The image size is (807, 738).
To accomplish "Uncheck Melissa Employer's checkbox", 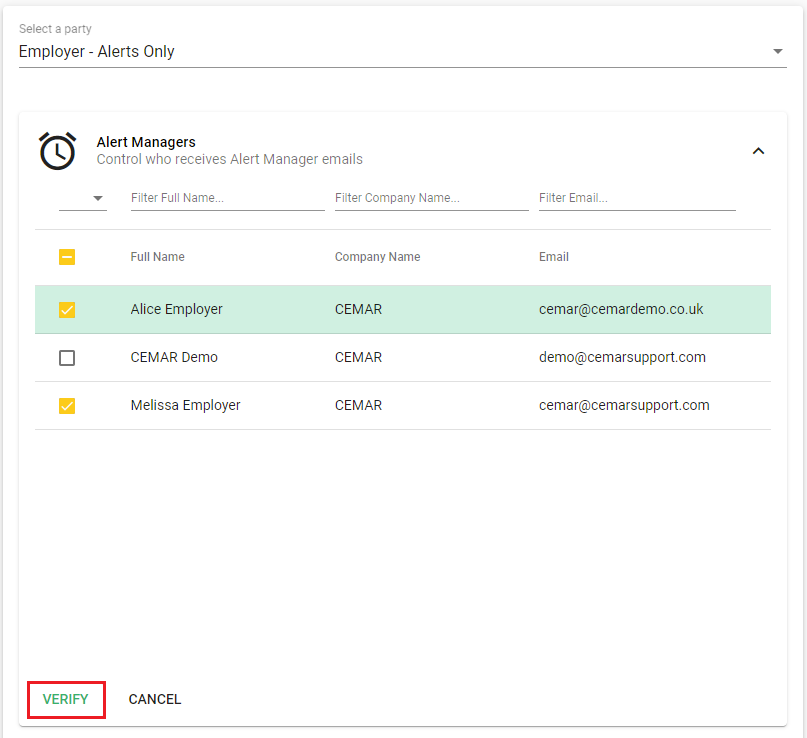I will (x=67, y=406).
